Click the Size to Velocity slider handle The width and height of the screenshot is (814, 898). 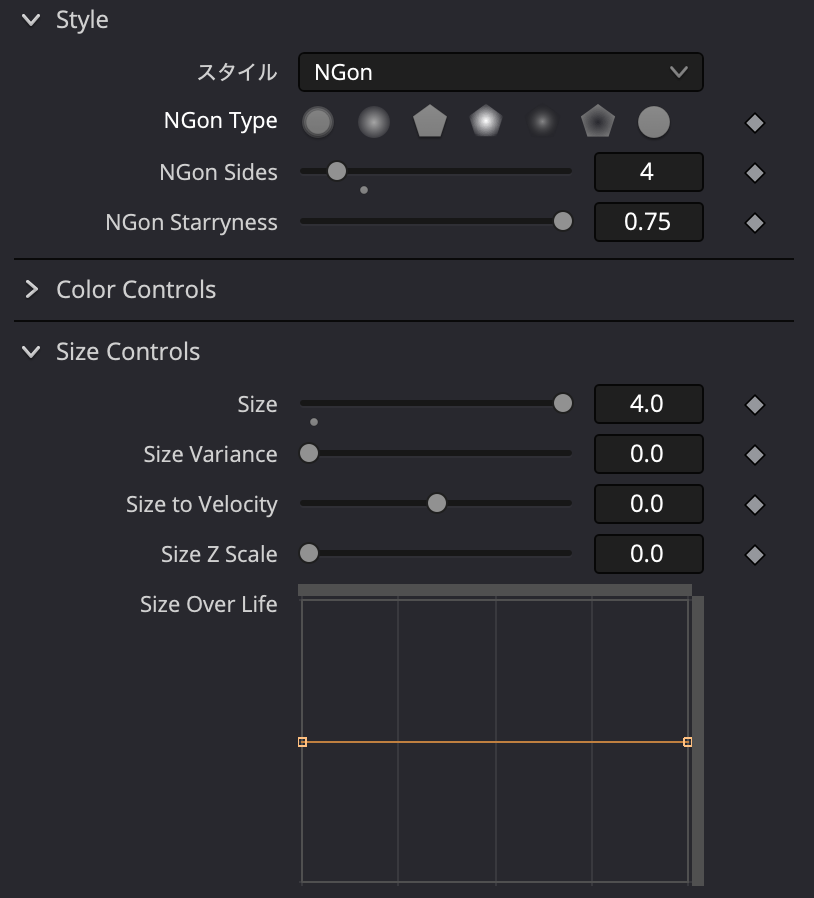pos(436,503)
